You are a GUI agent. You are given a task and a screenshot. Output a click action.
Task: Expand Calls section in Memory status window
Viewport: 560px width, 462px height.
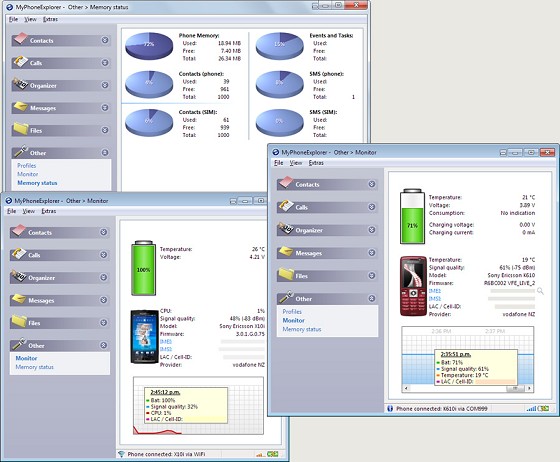click(x=105, y=62)
